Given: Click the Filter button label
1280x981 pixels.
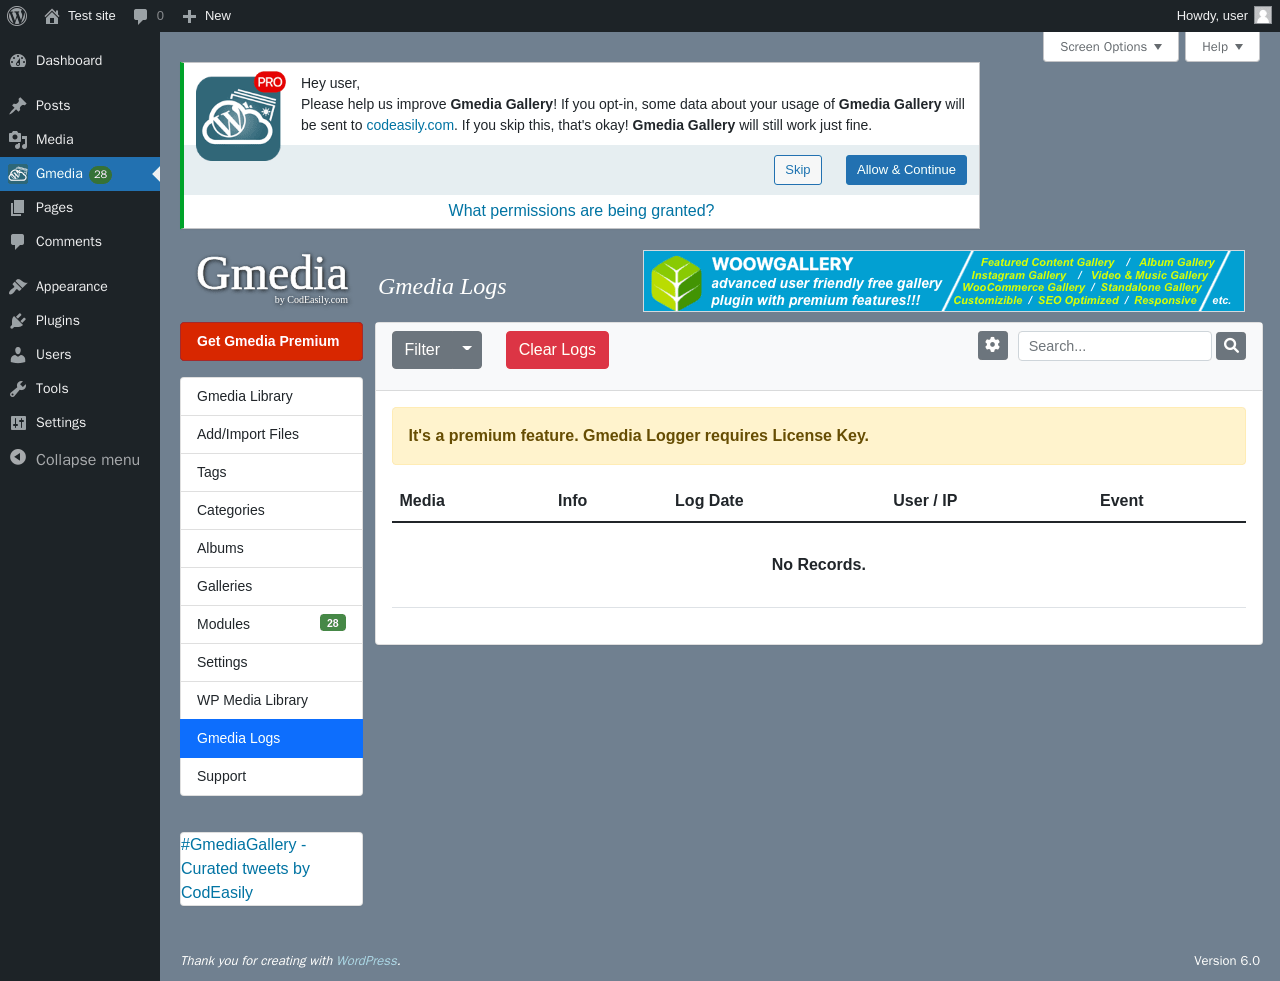Looking at the screenshot, I should tap(422, 350).
